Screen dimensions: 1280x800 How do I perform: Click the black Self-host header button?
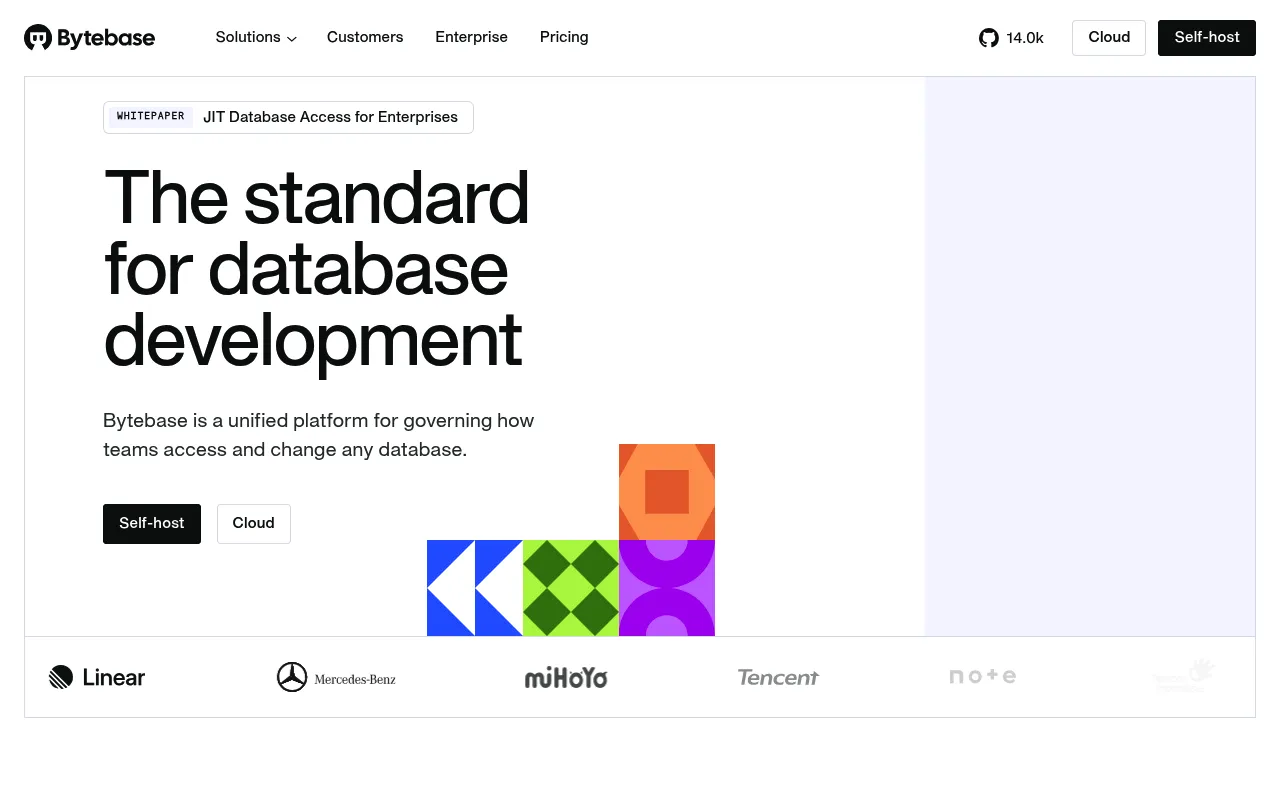[1207, 38]
